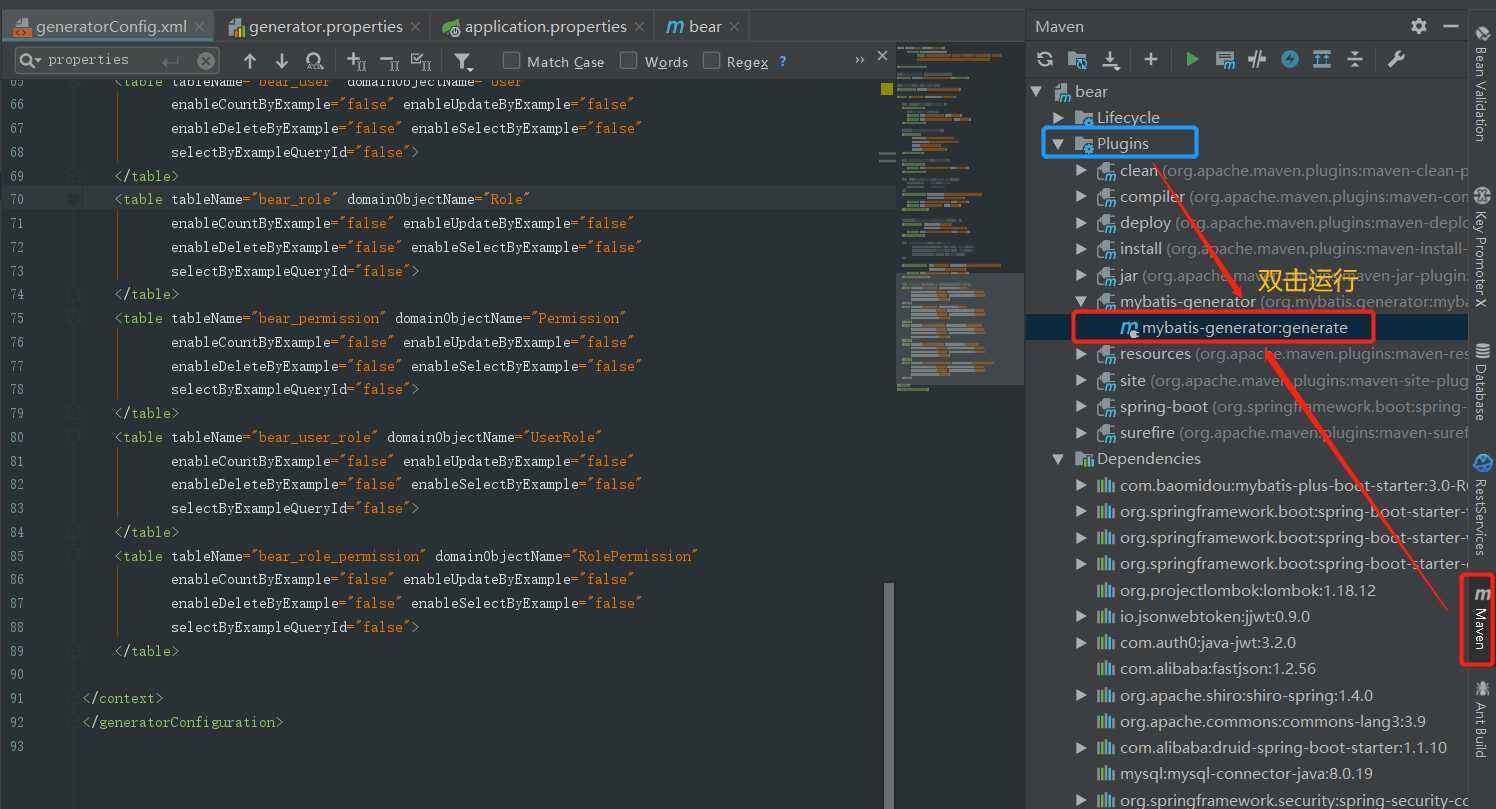Expand the deploy plugin node

tap(1081, 223)
